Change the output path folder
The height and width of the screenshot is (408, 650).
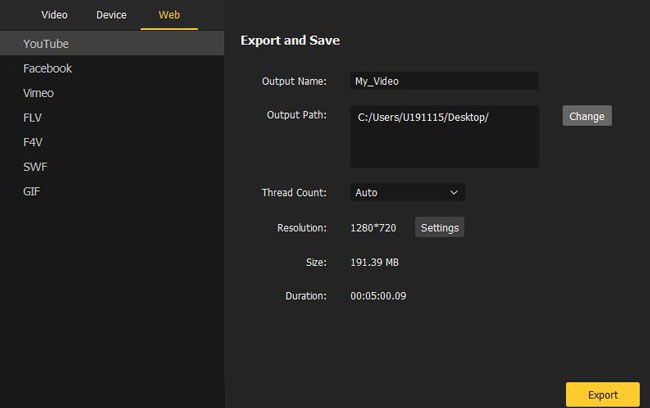tap(587, 116)
